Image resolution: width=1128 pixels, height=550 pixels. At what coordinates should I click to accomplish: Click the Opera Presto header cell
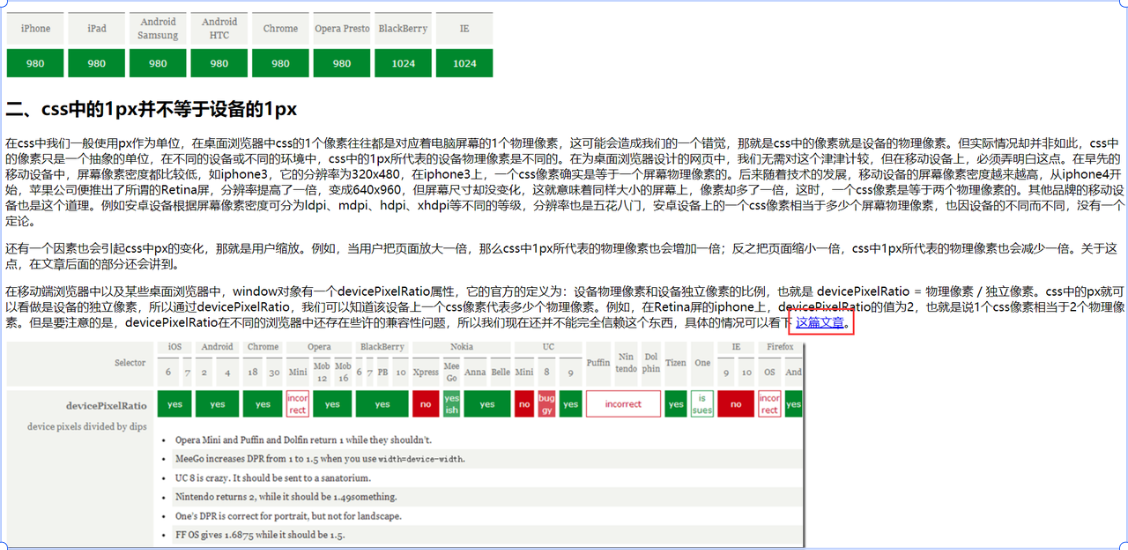point(342,29)
